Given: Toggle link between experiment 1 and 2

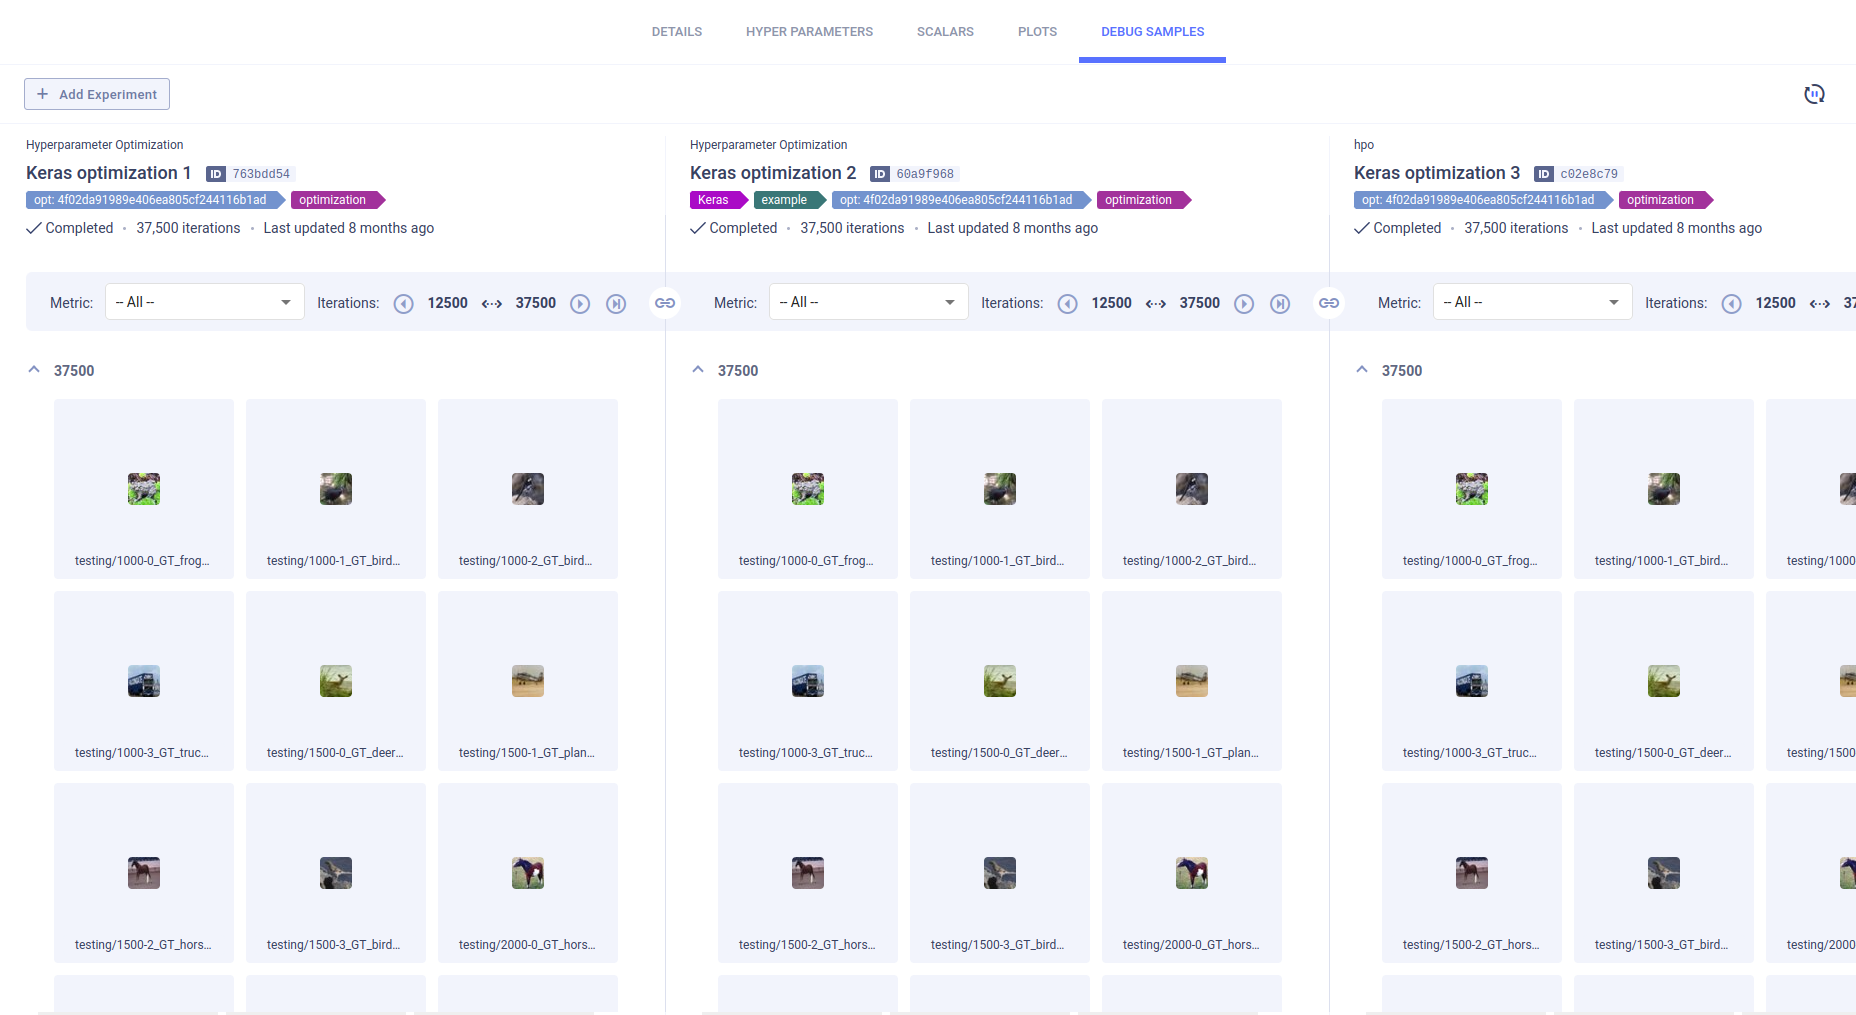Looking at the screenshot, I should coord(665,303).
